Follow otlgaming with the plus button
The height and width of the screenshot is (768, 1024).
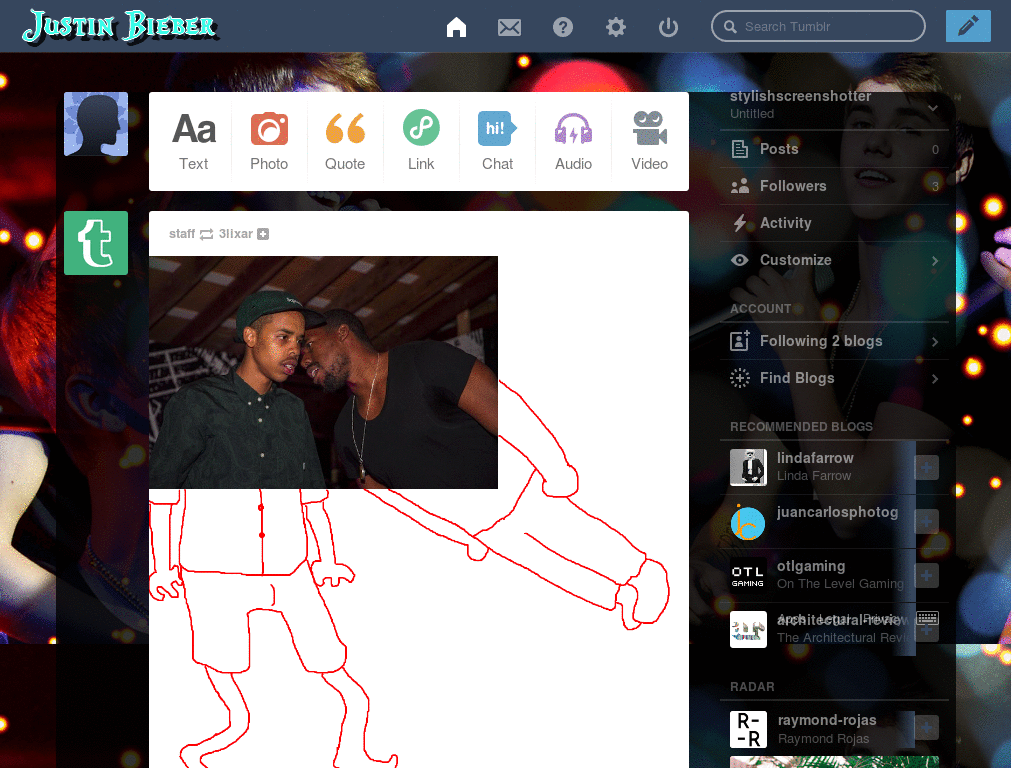(x=926, y=575)
